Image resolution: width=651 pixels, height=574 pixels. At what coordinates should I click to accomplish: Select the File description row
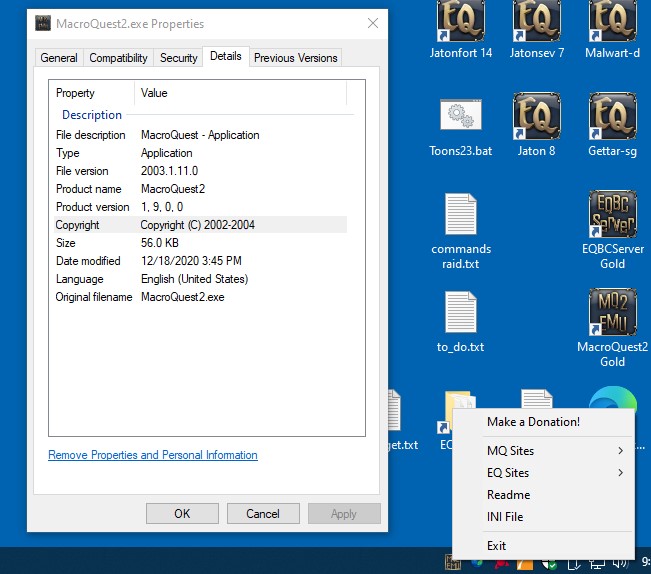(x=201, y=135)
